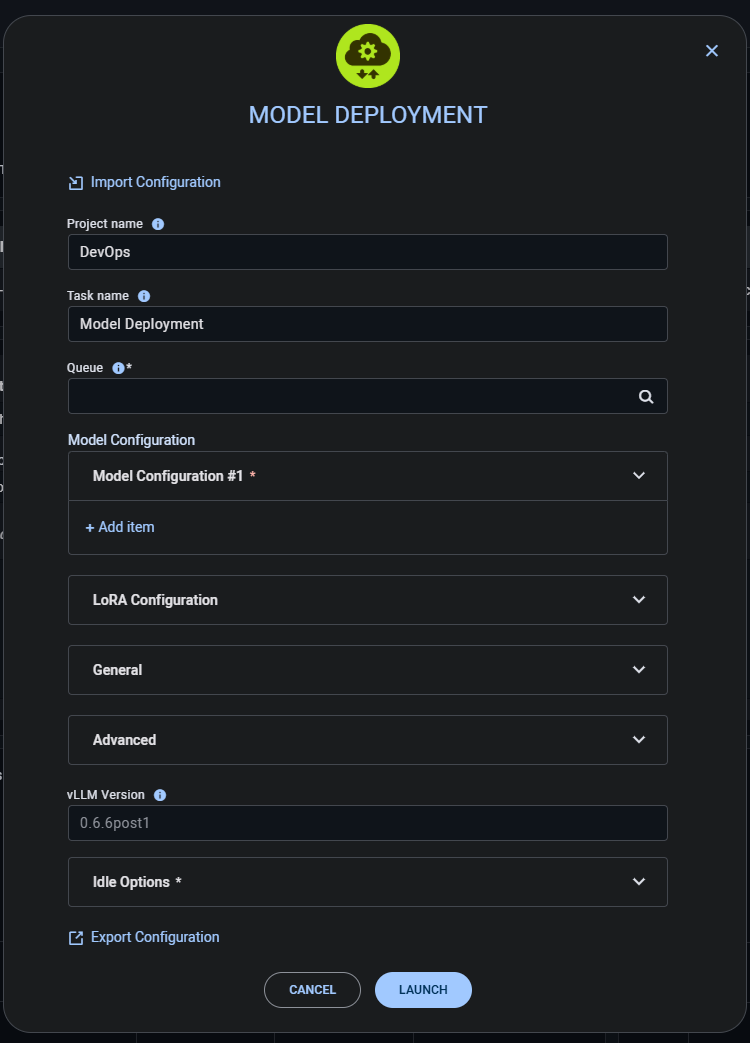Click the Project name info icon

(157, 224)
